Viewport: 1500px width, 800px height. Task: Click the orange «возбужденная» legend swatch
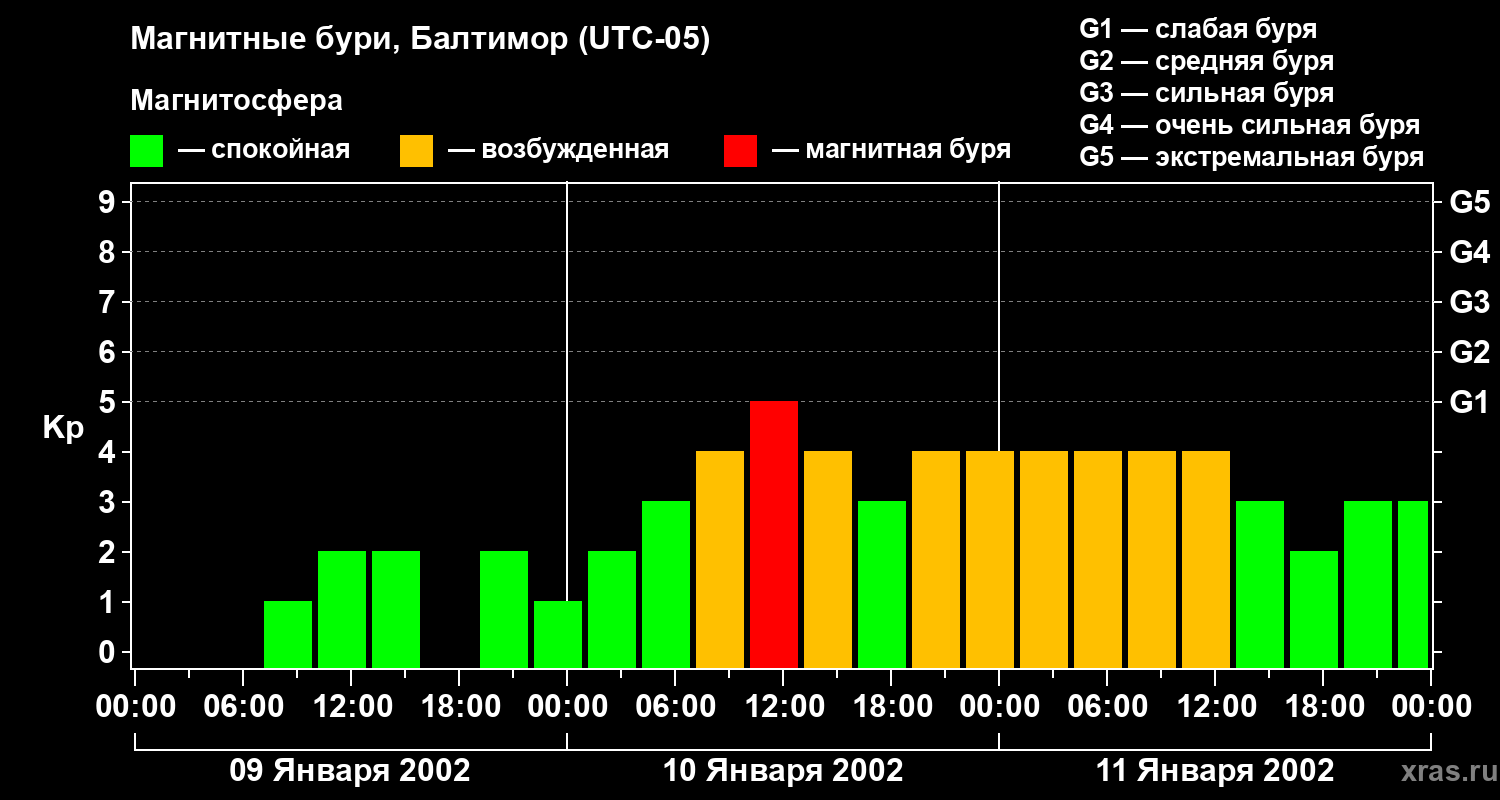pyautogui.click(x=416, y=151)
